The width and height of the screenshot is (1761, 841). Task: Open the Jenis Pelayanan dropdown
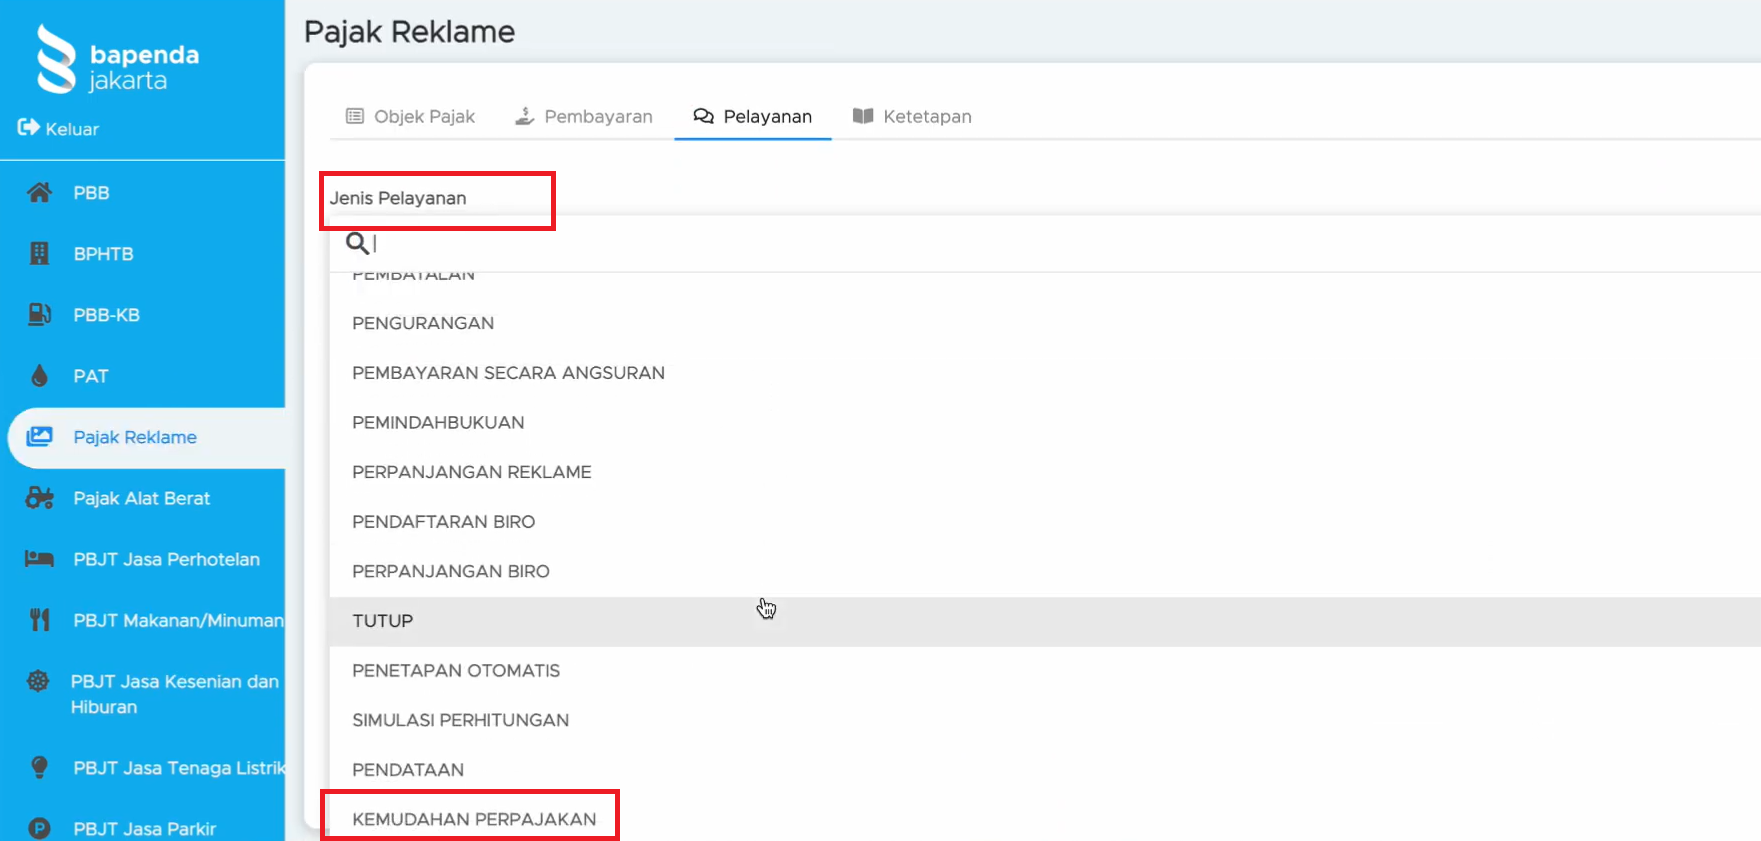[437, 199]
